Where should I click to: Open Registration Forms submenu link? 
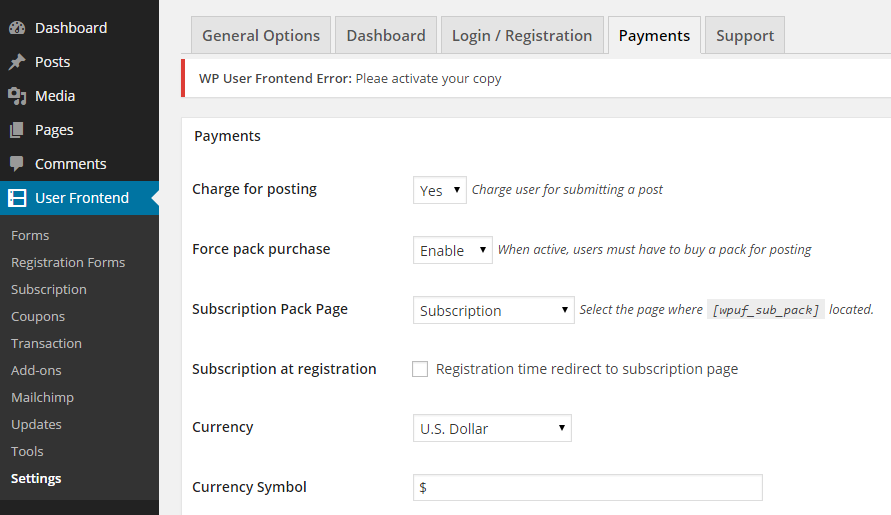[68, 263]
